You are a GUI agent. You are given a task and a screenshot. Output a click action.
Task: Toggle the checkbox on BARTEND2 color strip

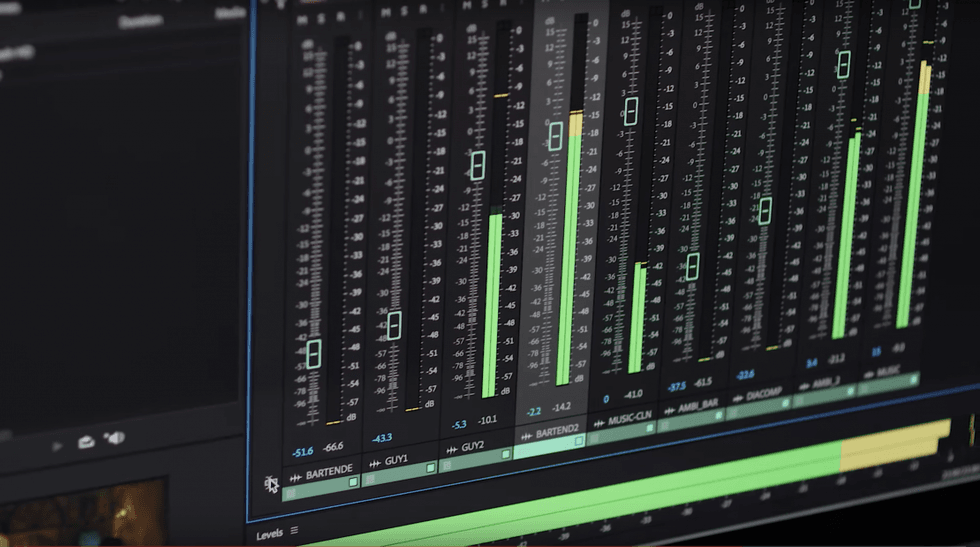579,441
